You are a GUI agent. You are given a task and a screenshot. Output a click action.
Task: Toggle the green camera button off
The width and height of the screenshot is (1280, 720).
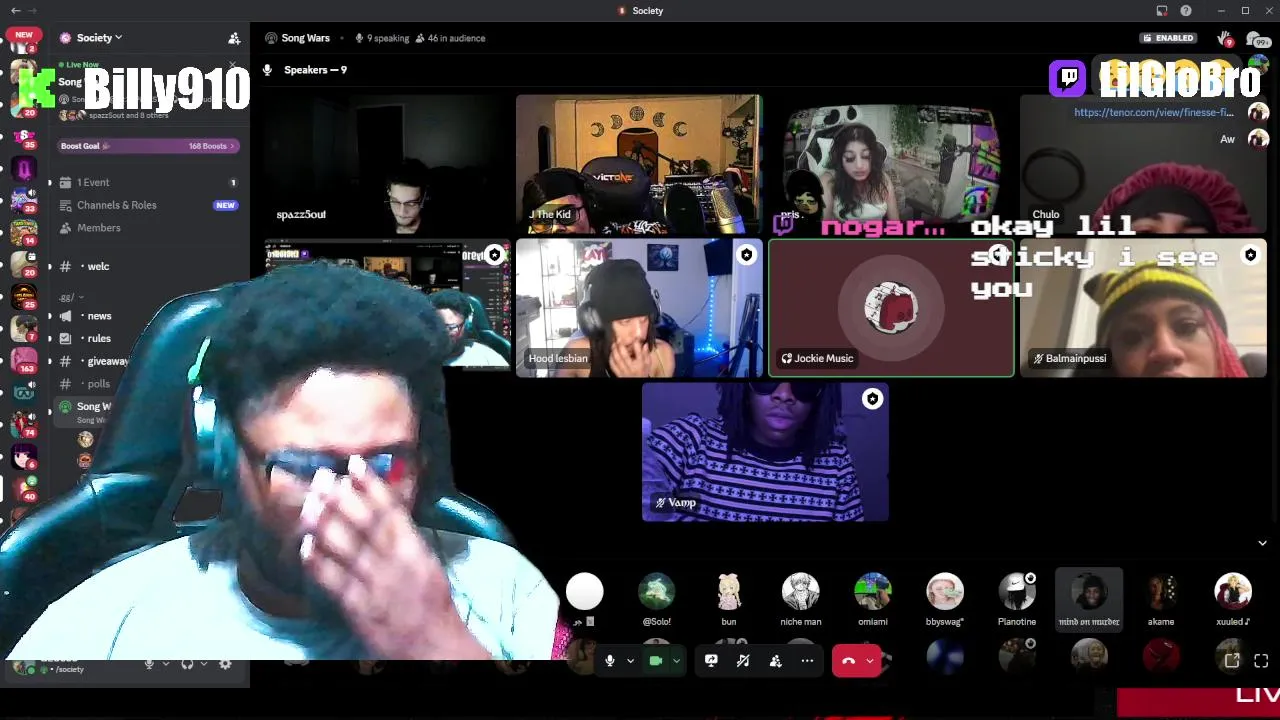[656, 661]
